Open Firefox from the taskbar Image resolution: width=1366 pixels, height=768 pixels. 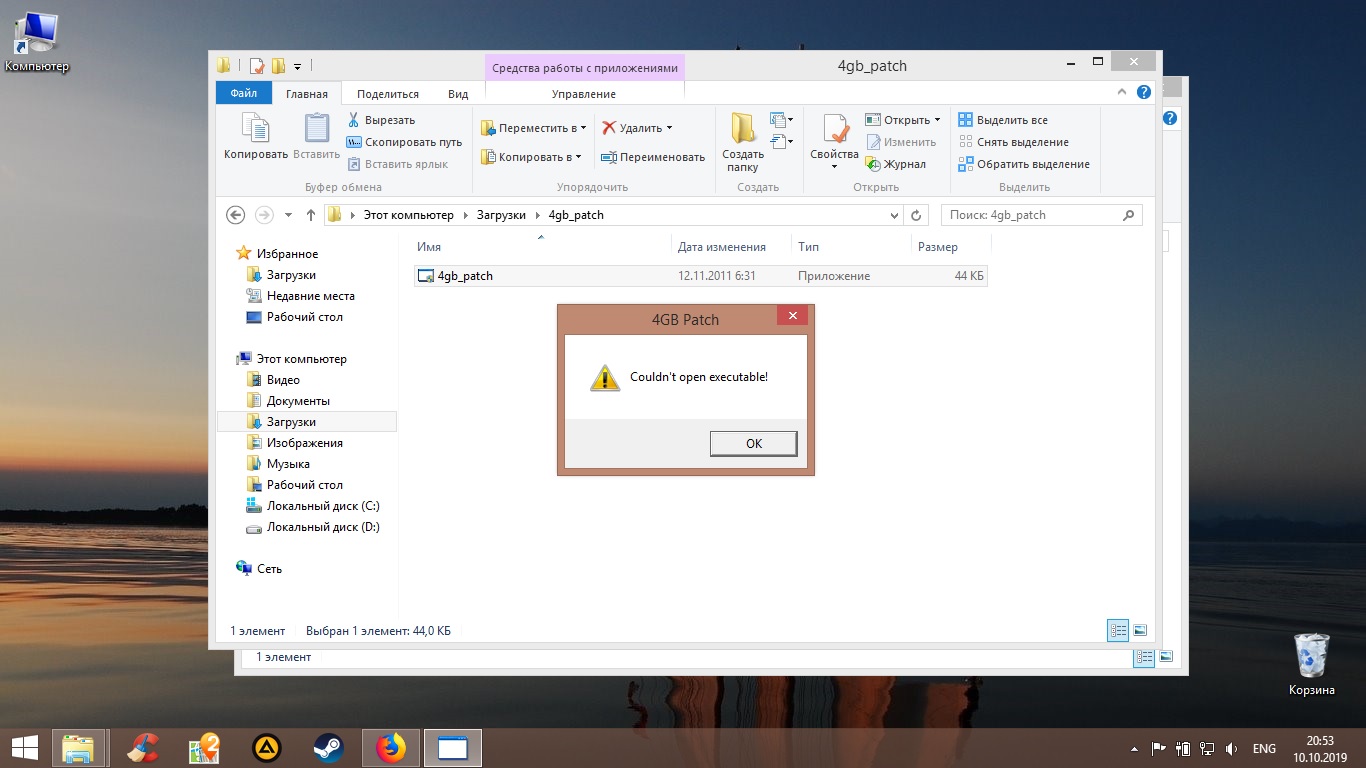[391, 748]
